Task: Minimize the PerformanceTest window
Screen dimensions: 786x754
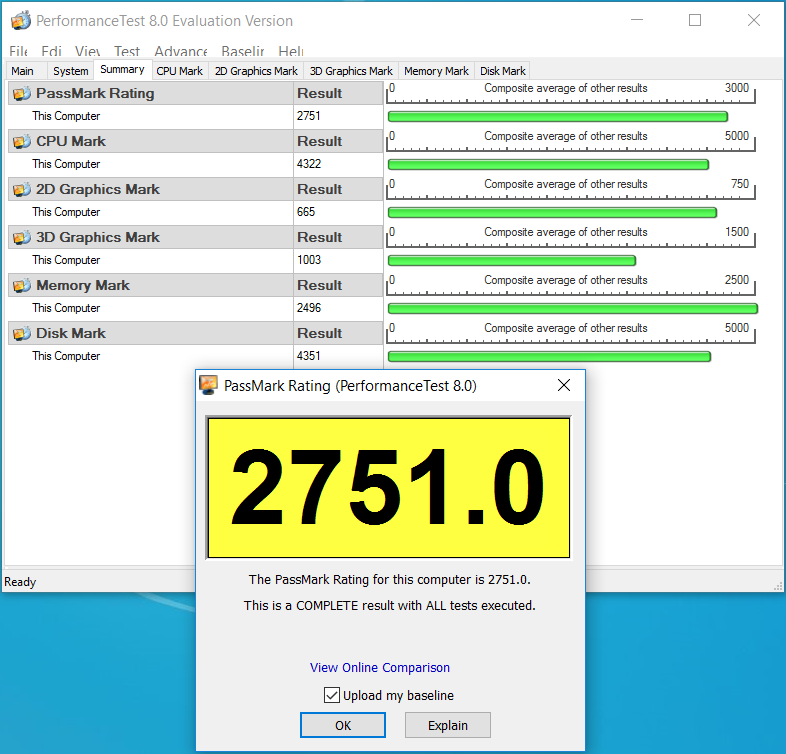Action: (637, 20)
